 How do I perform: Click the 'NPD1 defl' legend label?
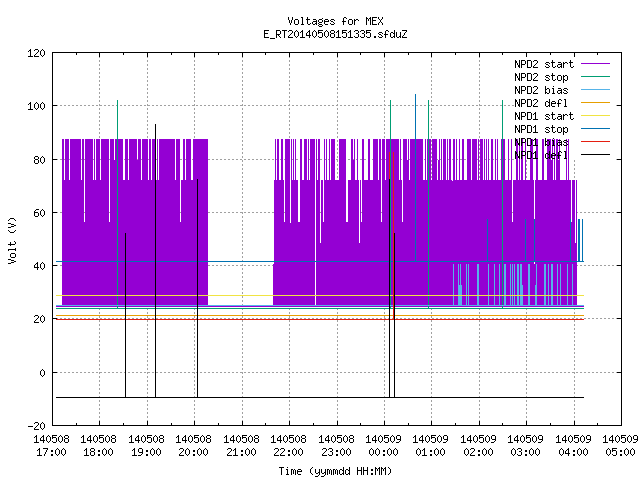tap(541, 156)
